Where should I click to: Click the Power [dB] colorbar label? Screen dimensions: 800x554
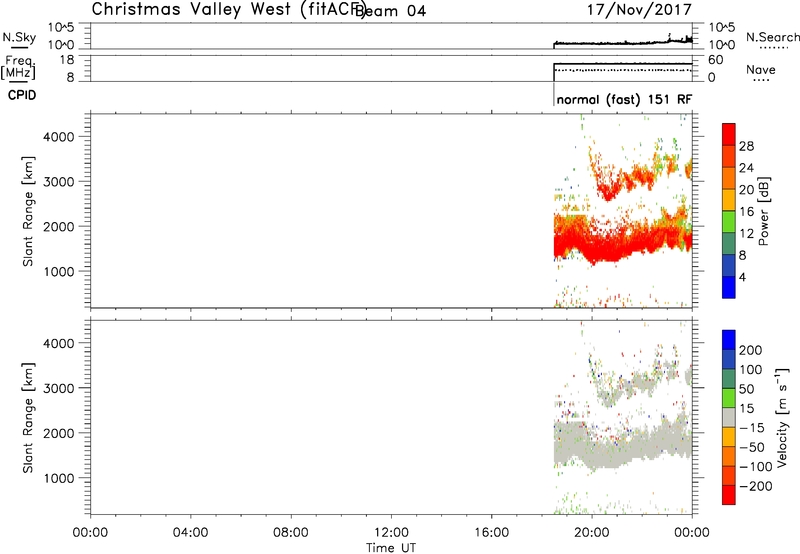coord(763,211)
